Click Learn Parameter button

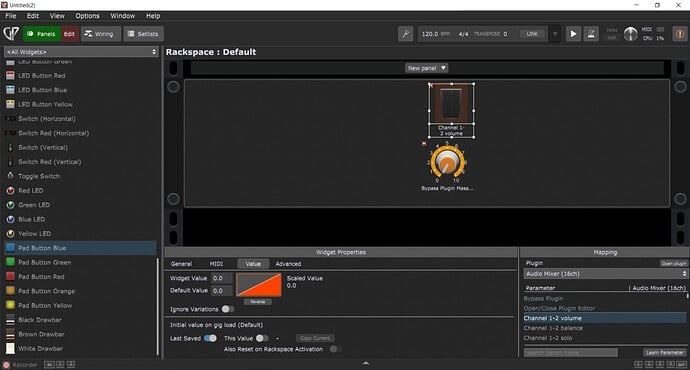pos(665,353)
